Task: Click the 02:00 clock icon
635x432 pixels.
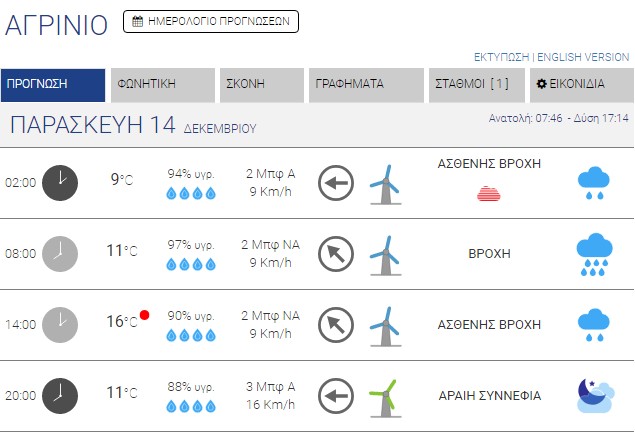Action: click(x=60, y=182)
